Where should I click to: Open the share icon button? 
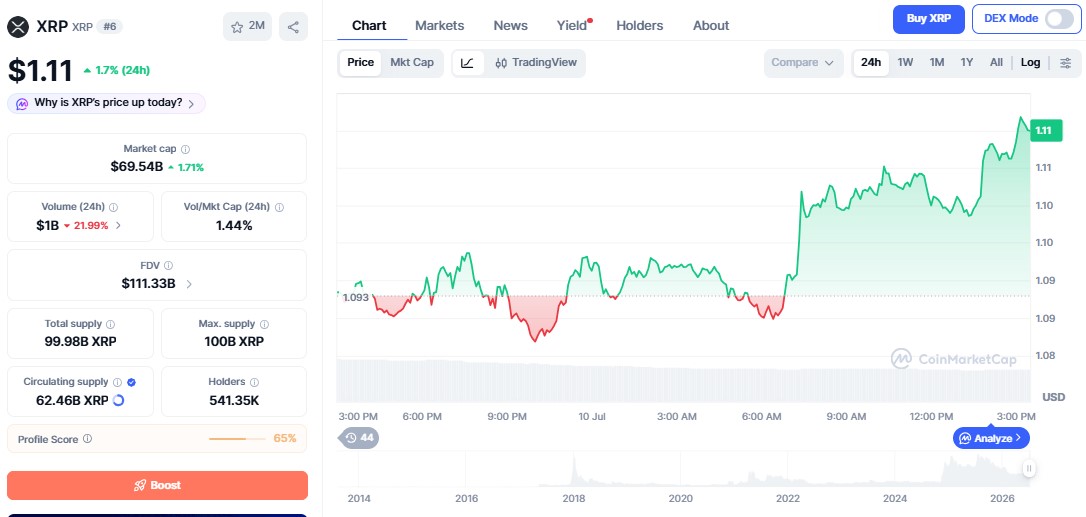coord(293,27)
